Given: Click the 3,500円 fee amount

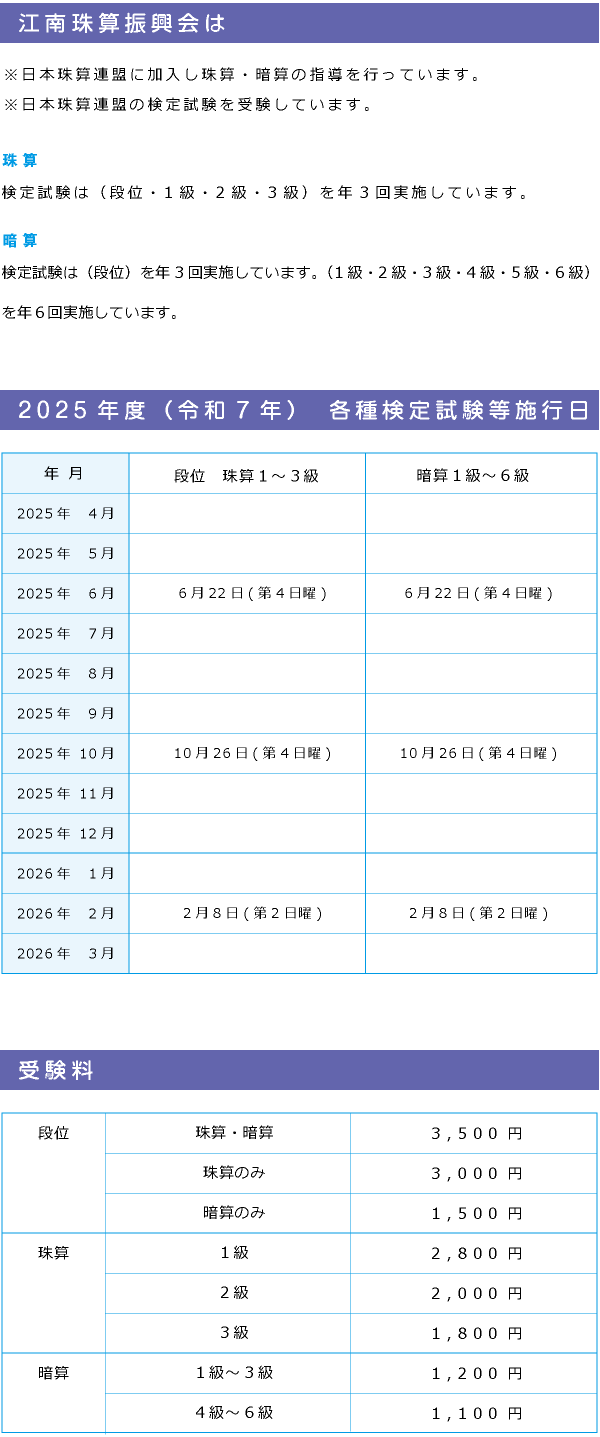Looking at the screenshot, I should point(476,1134).
